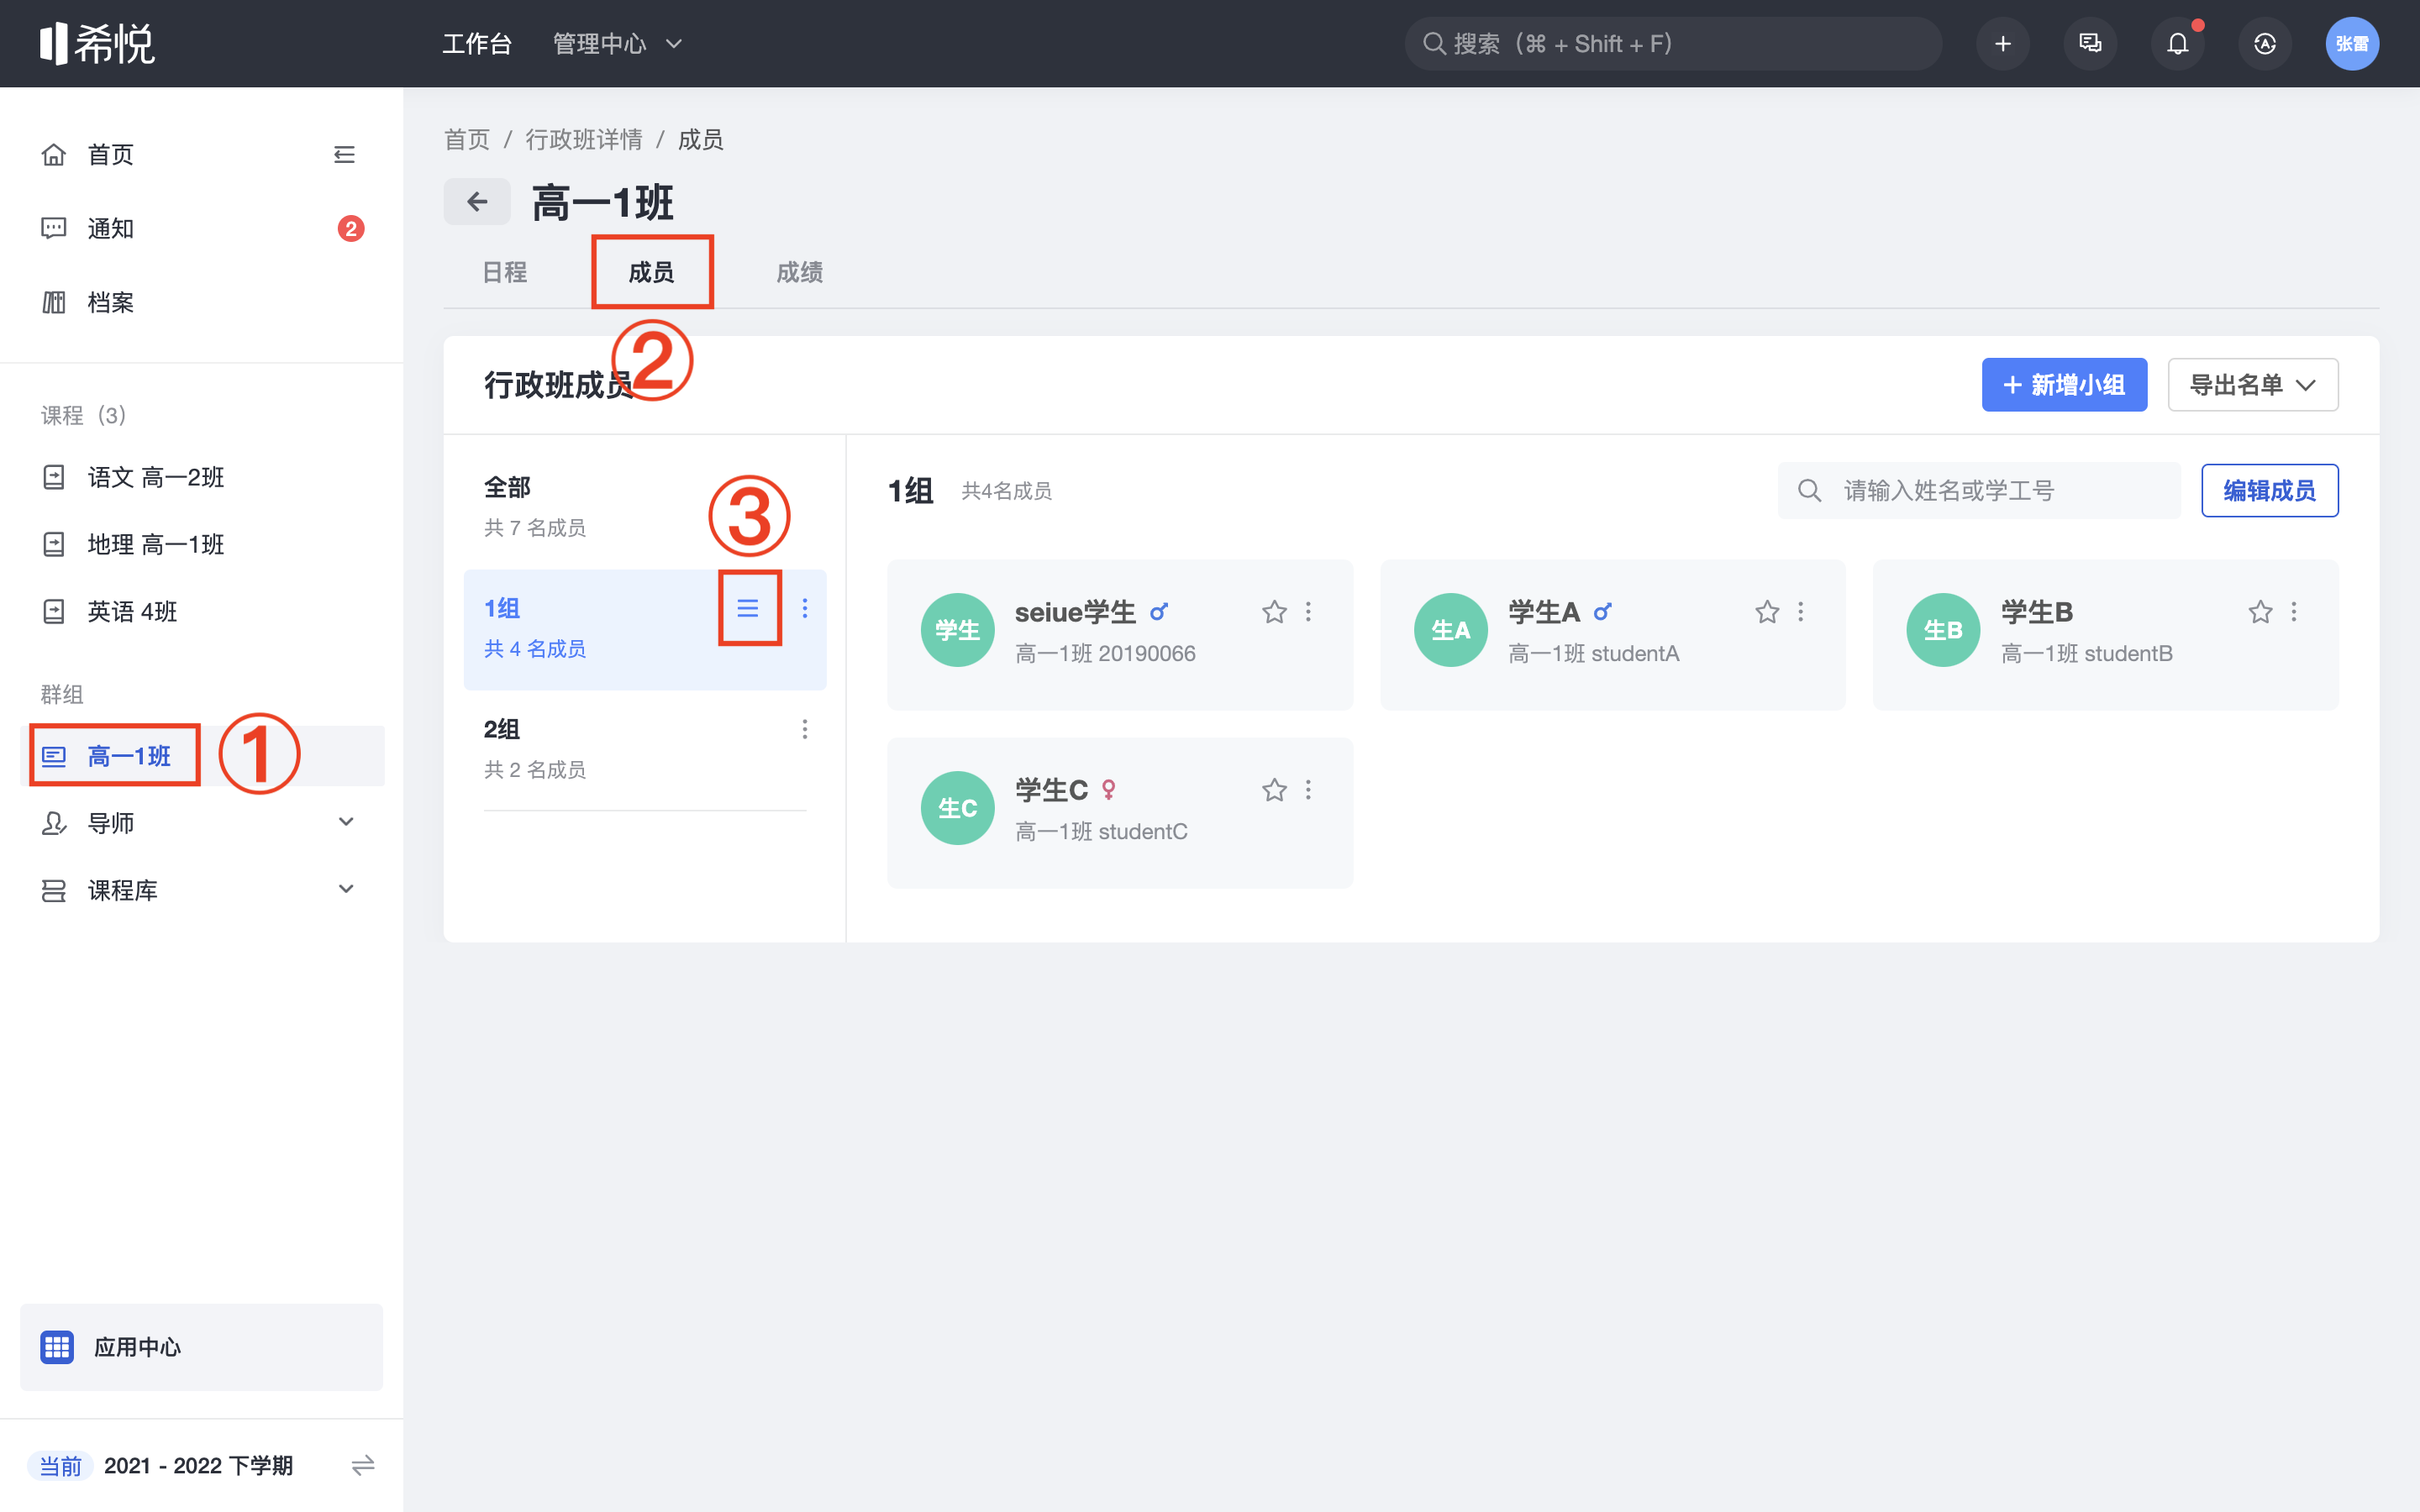This screenshot has width=2420, height=1512.
Task: Click 2021 - 2022 下学期 semester label
Action: point(198,1466)
